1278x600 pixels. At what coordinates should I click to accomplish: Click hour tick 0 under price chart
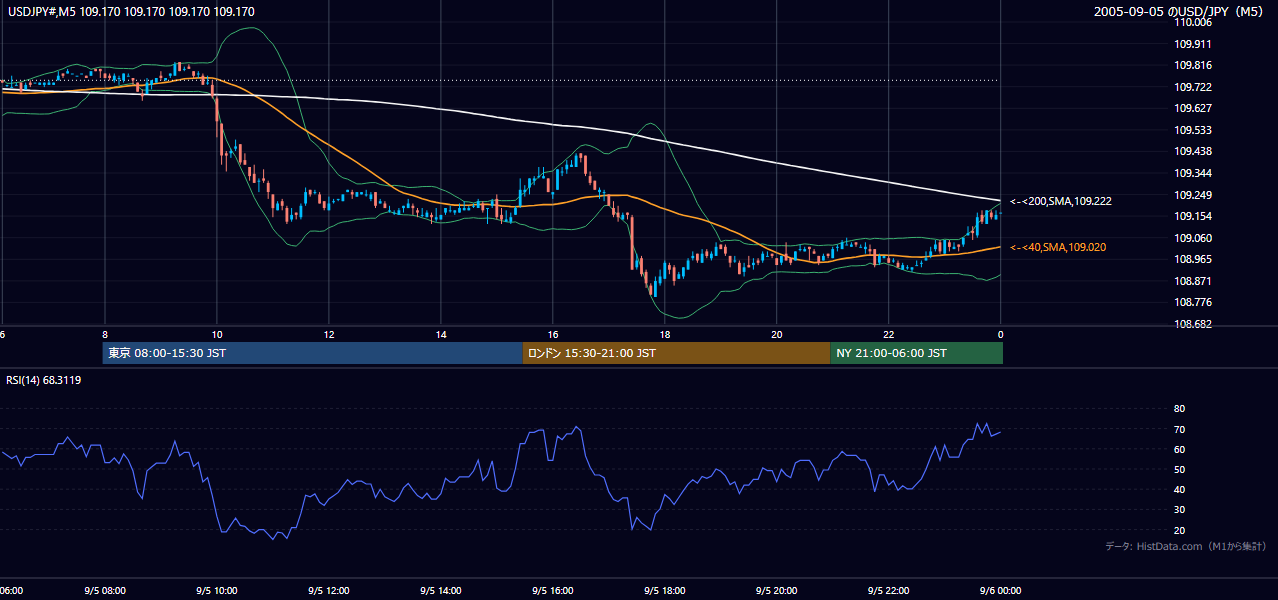tap(1000, 334)
